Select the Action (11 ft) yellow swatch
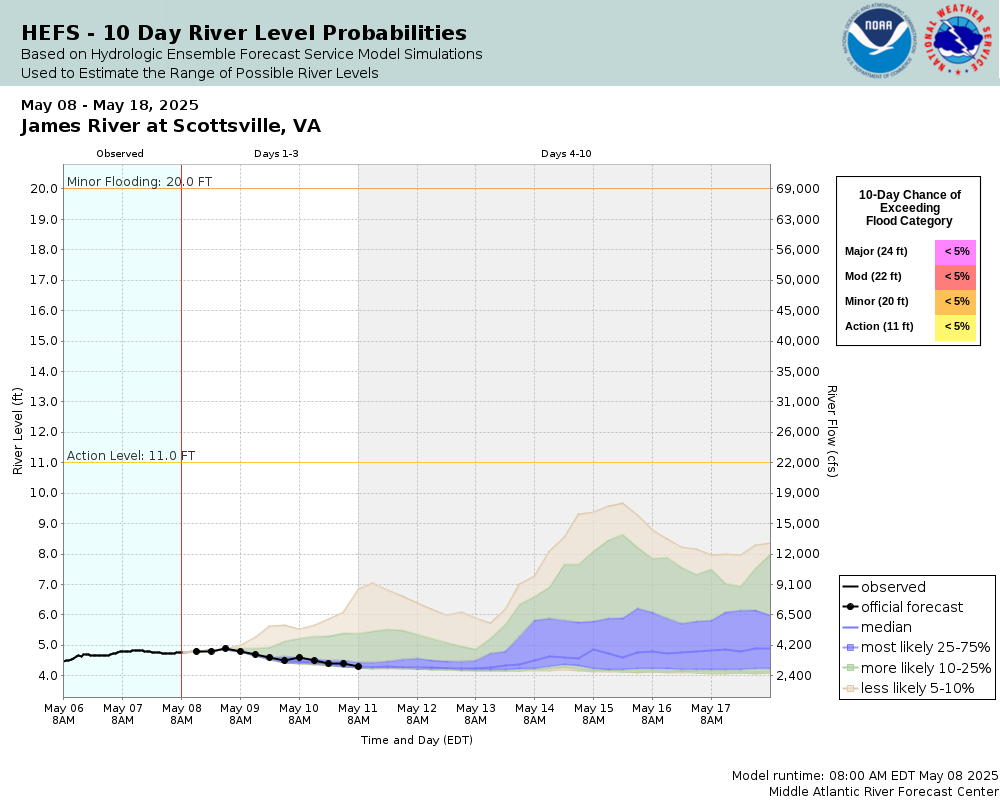 tap(955, 327)
